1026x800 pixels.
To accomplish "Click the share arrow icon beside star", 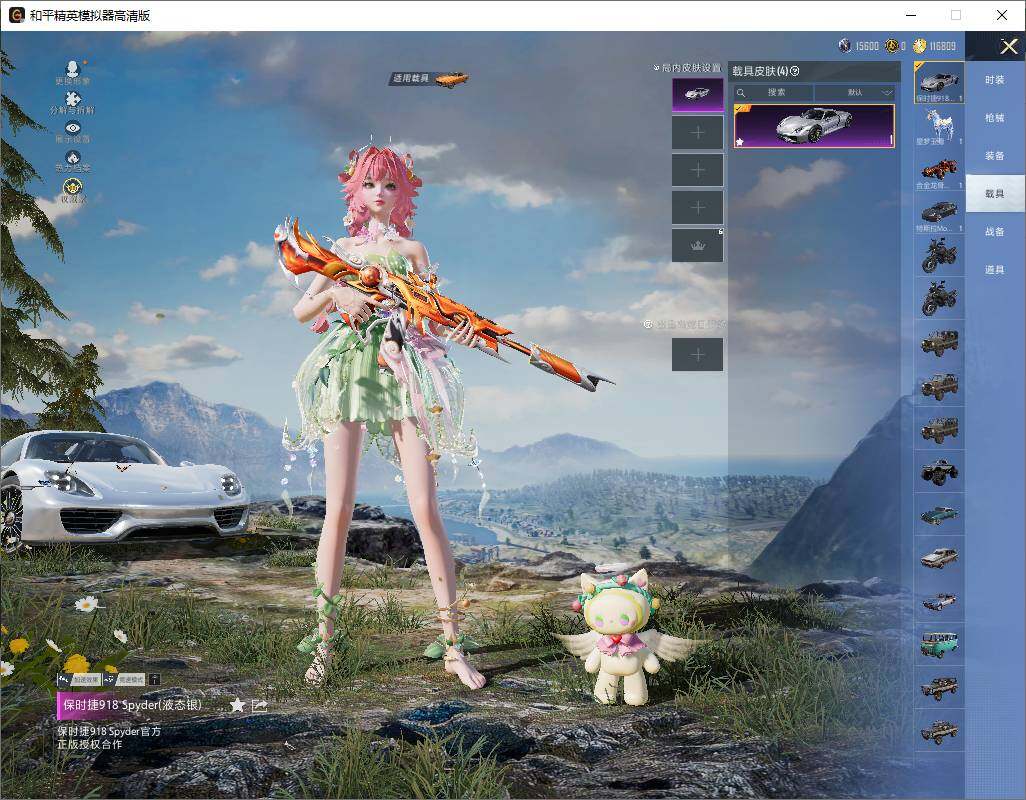I will click(260, 705).
